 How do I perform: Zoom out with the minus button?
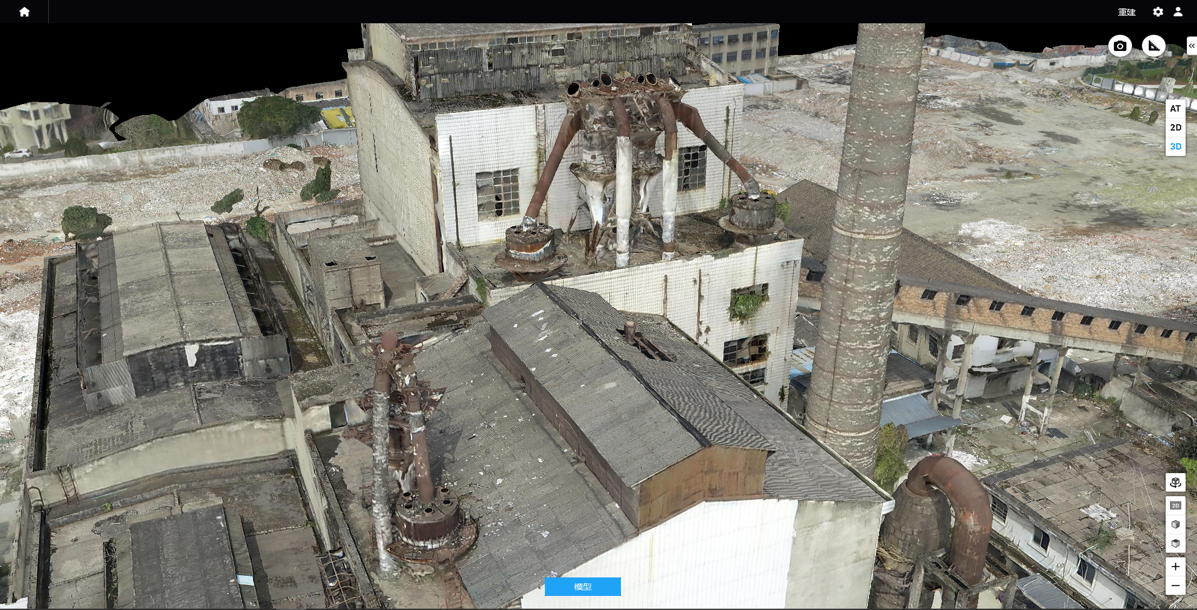click(x=1175, y=586)
